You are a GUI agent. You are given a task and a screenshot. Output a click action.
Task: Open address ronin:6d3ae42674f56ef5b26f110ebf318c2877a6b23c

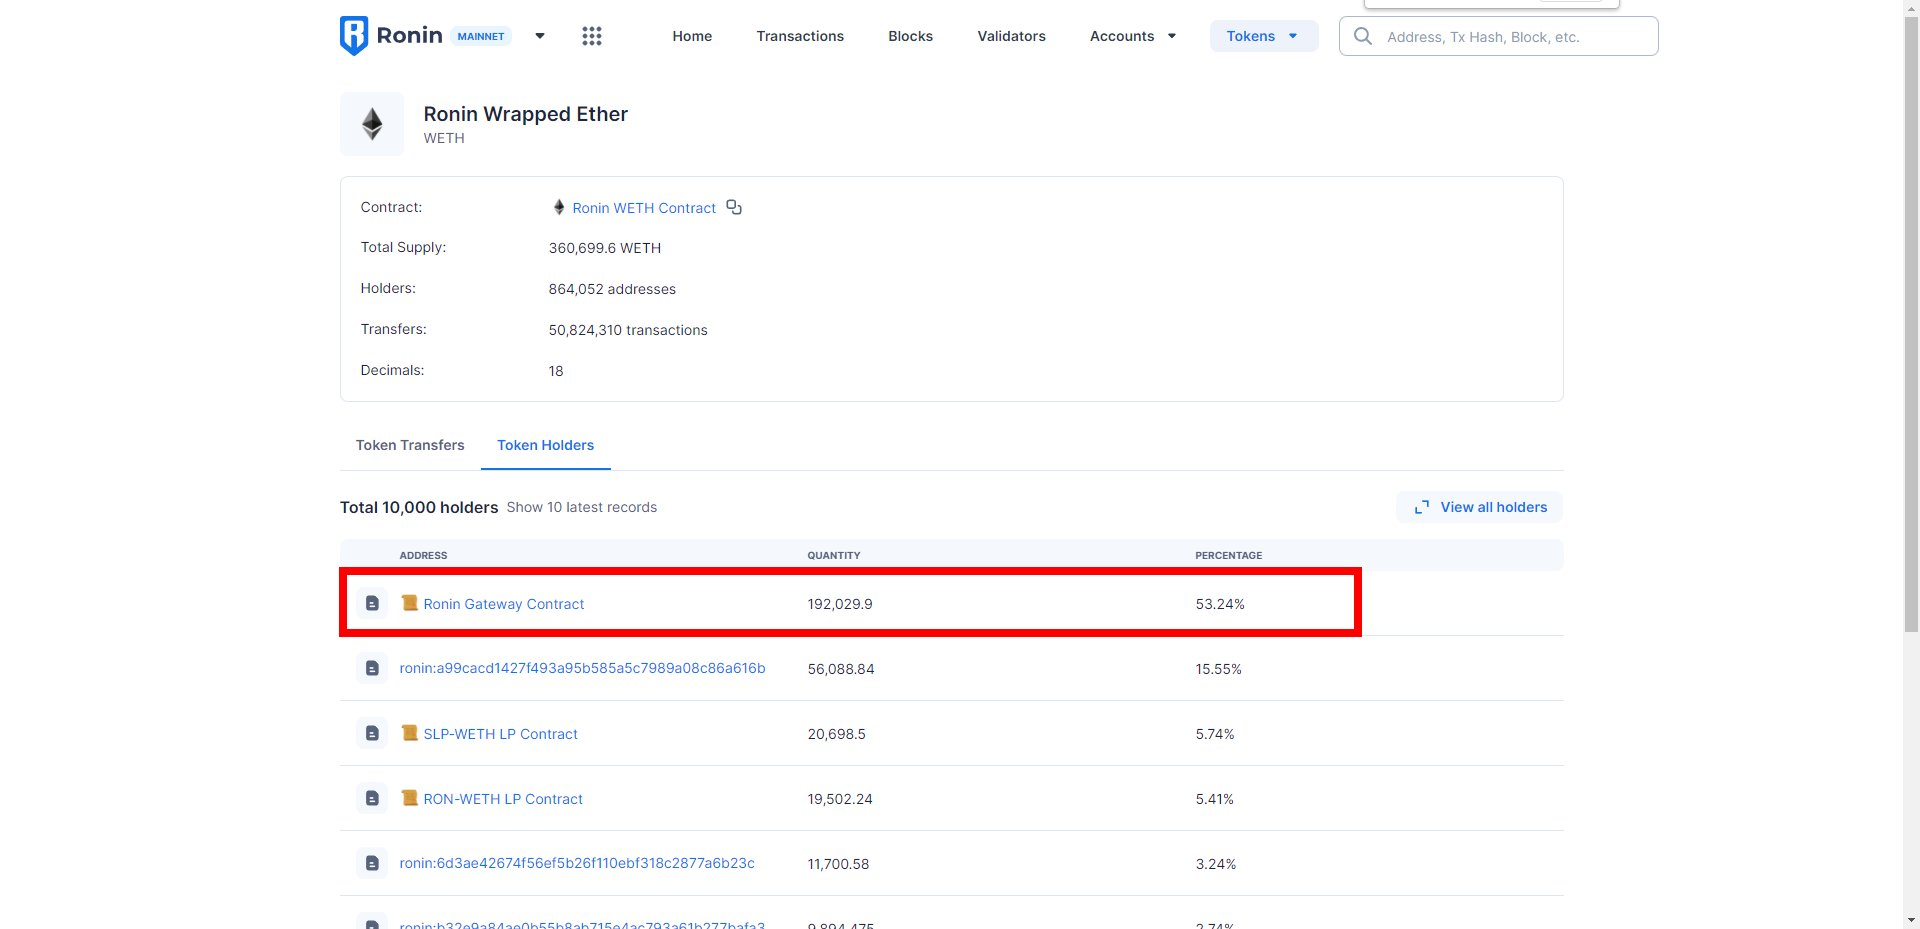577,863
